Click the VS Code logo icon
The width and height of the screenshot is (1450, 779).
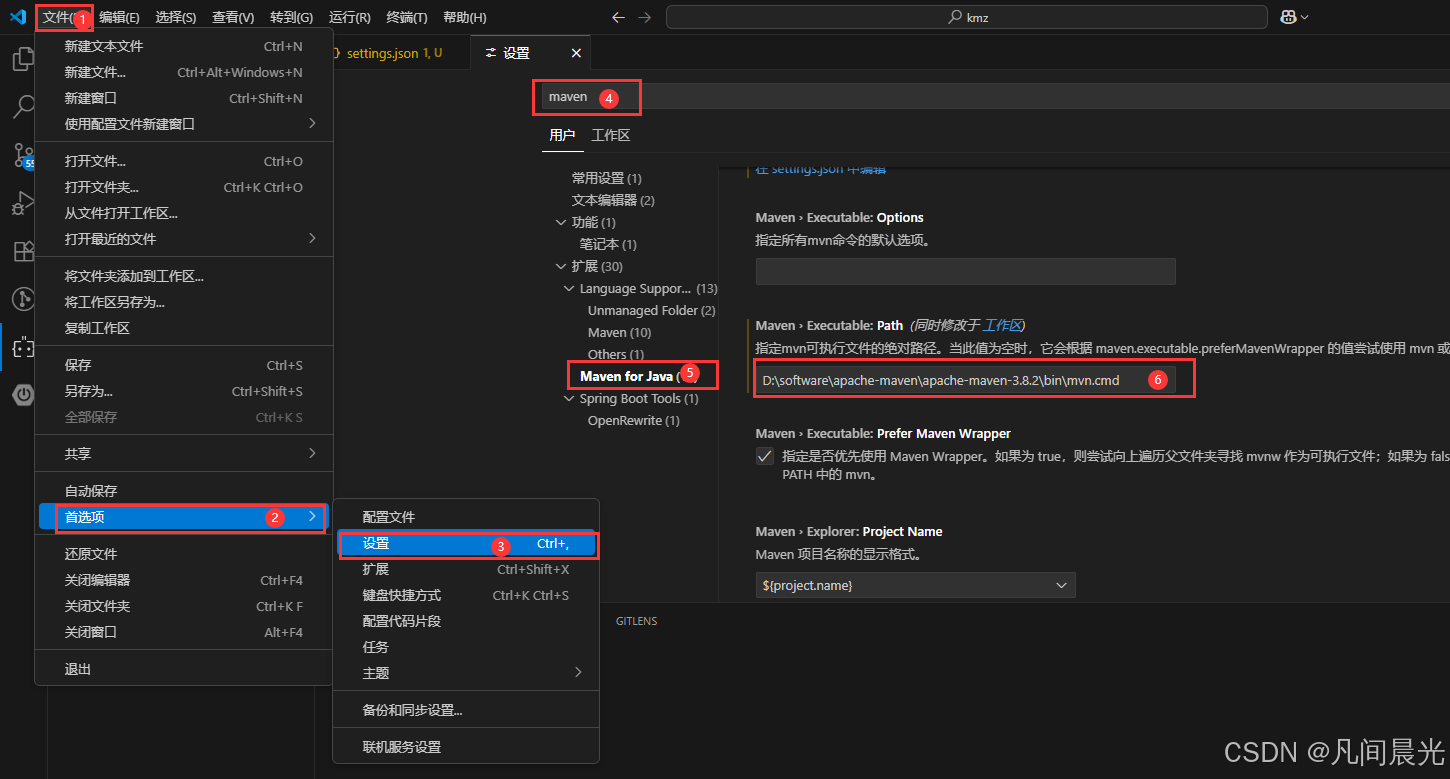point(17,17)
